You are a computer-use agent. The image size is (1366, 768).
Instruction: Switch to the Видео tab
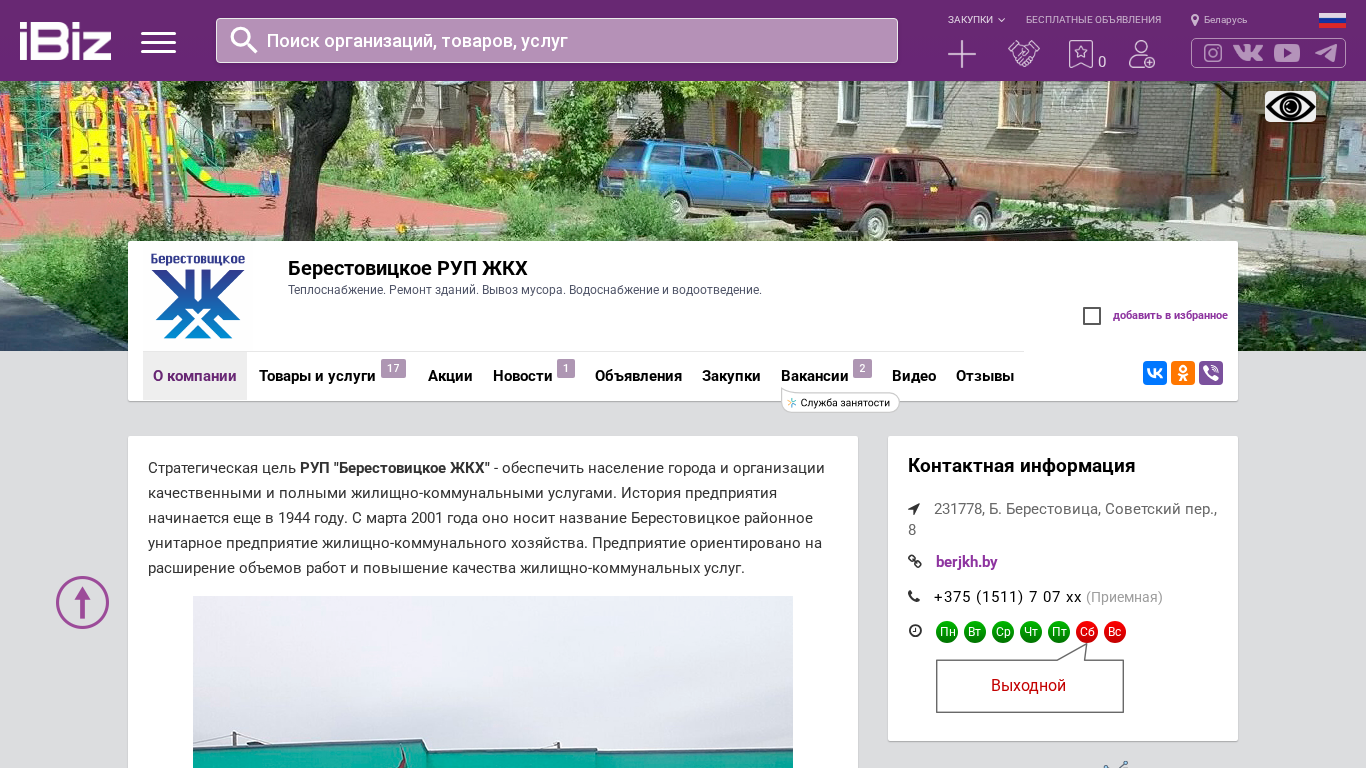click(914, 376)
